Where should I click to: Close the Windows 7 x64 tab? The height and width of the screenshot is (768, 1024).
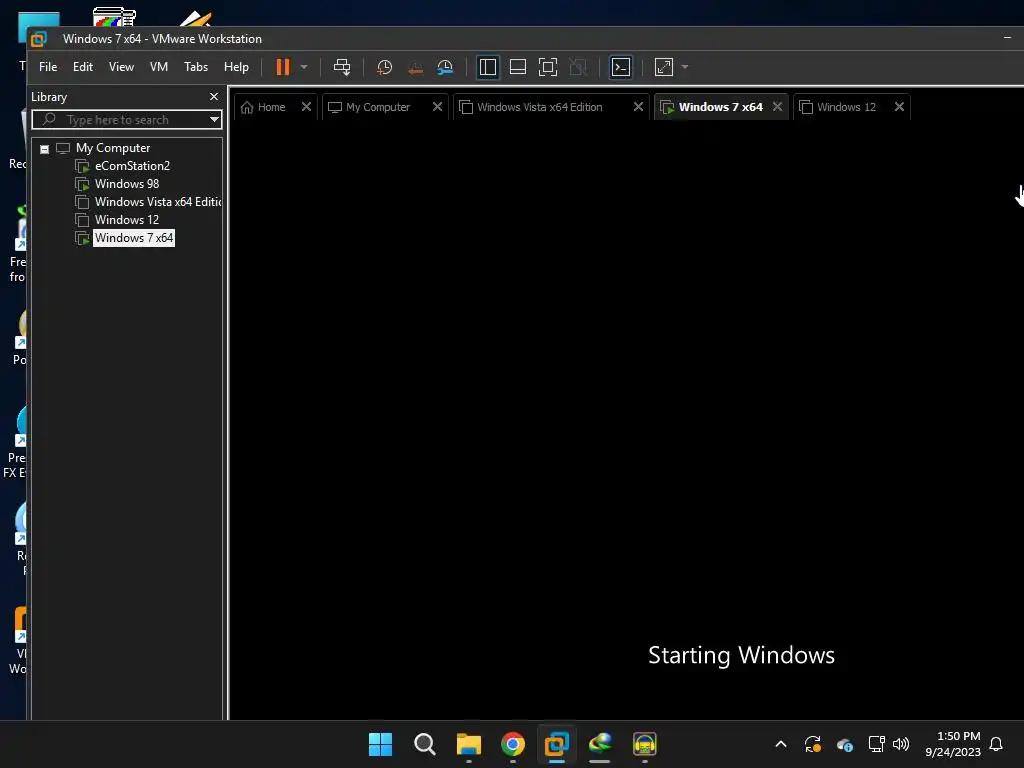click(x=777, y=106)
